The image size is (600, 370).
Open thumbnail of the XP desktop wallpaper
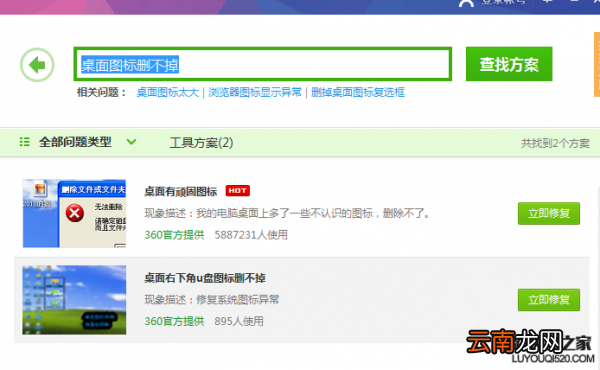click(74, 300)
